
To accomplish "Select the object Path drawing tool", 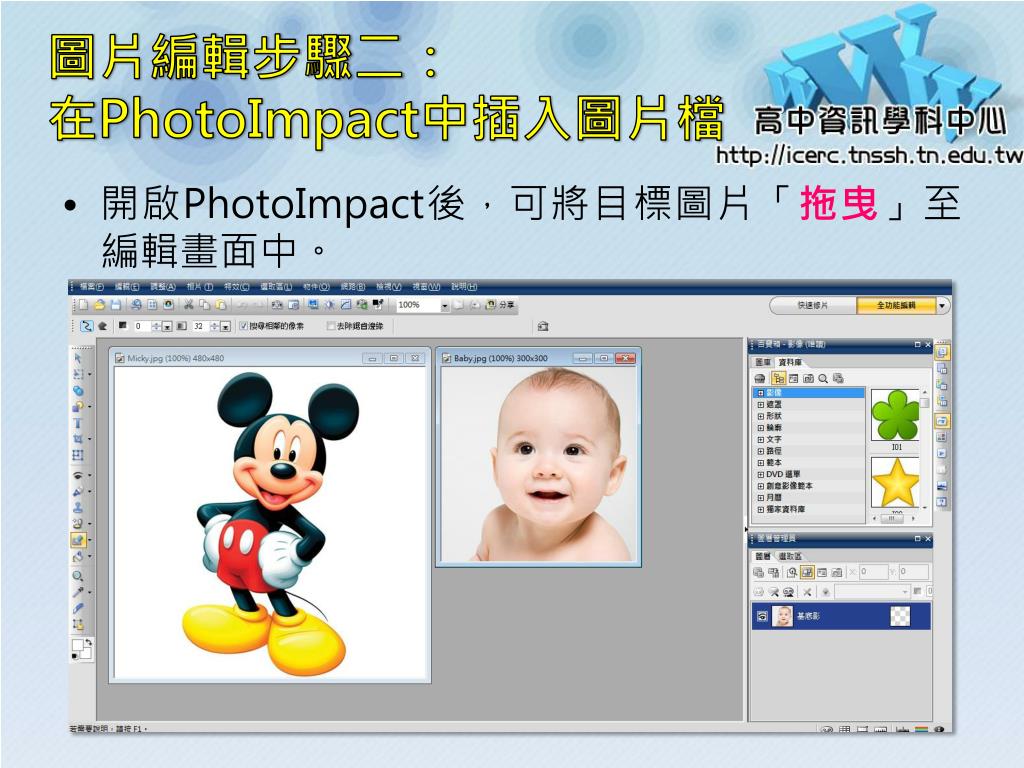I will tap(78, 406).
